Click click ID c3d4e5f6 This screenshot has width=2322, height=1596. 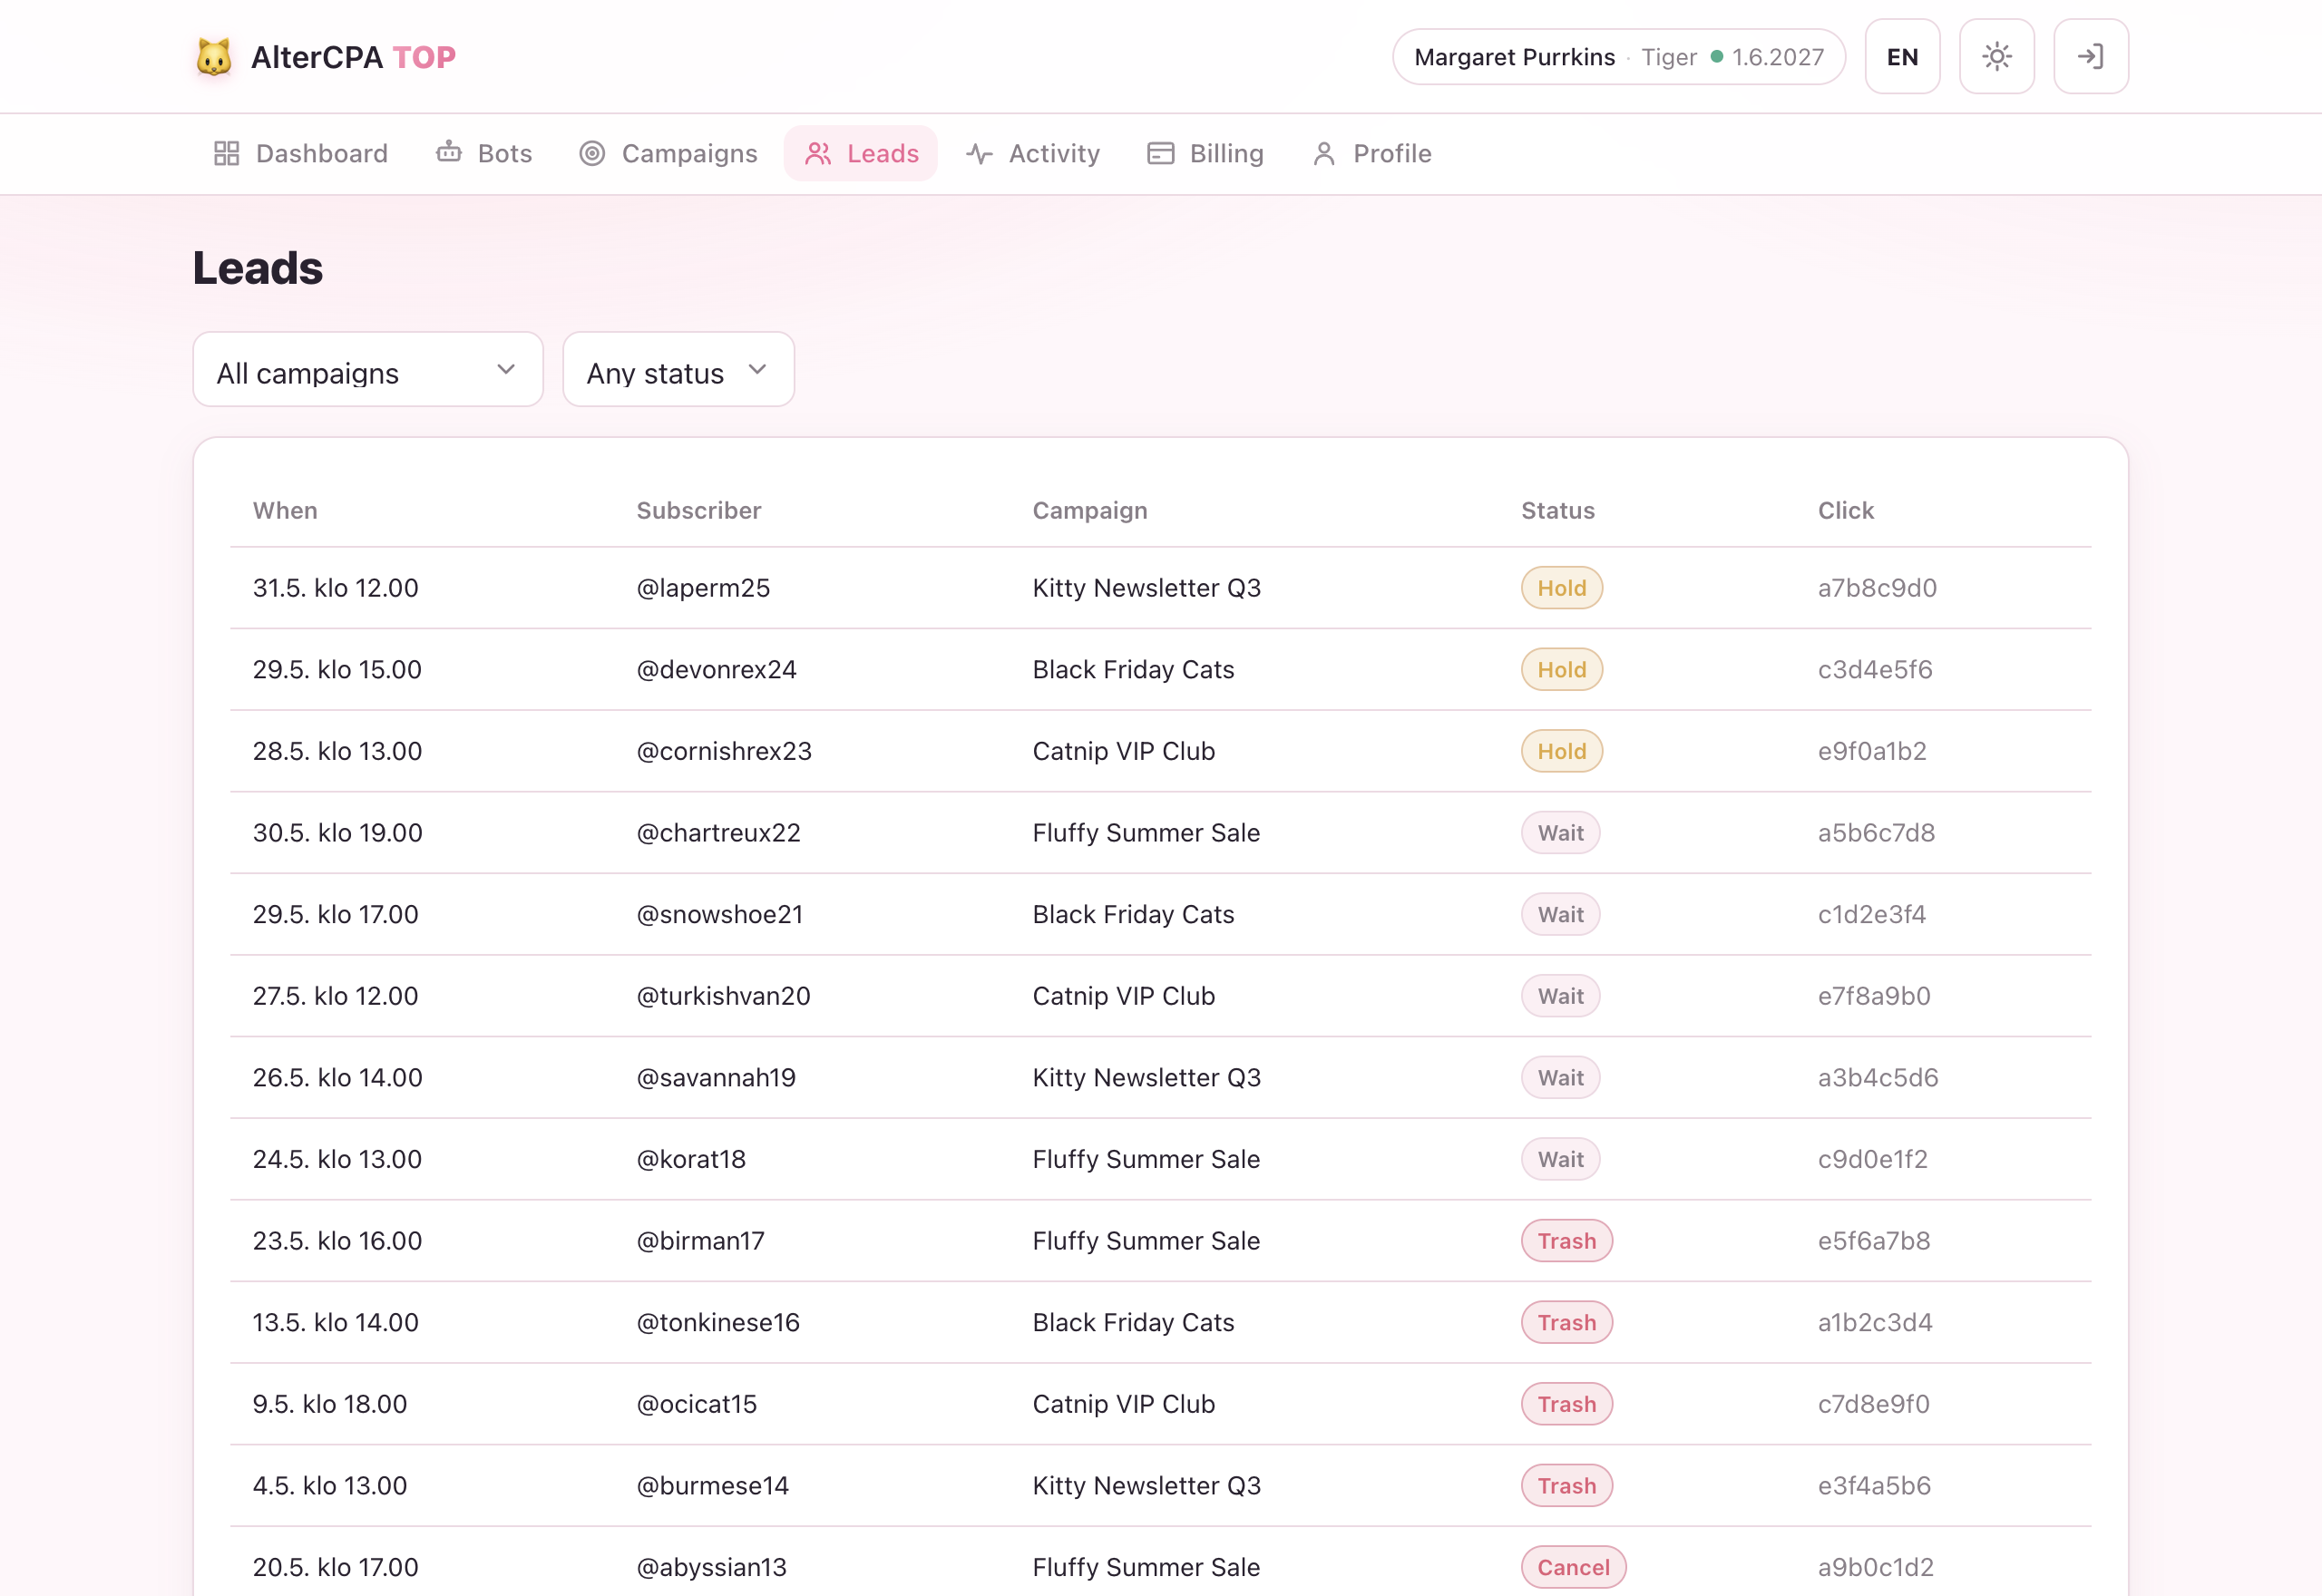click(1875, 670)
